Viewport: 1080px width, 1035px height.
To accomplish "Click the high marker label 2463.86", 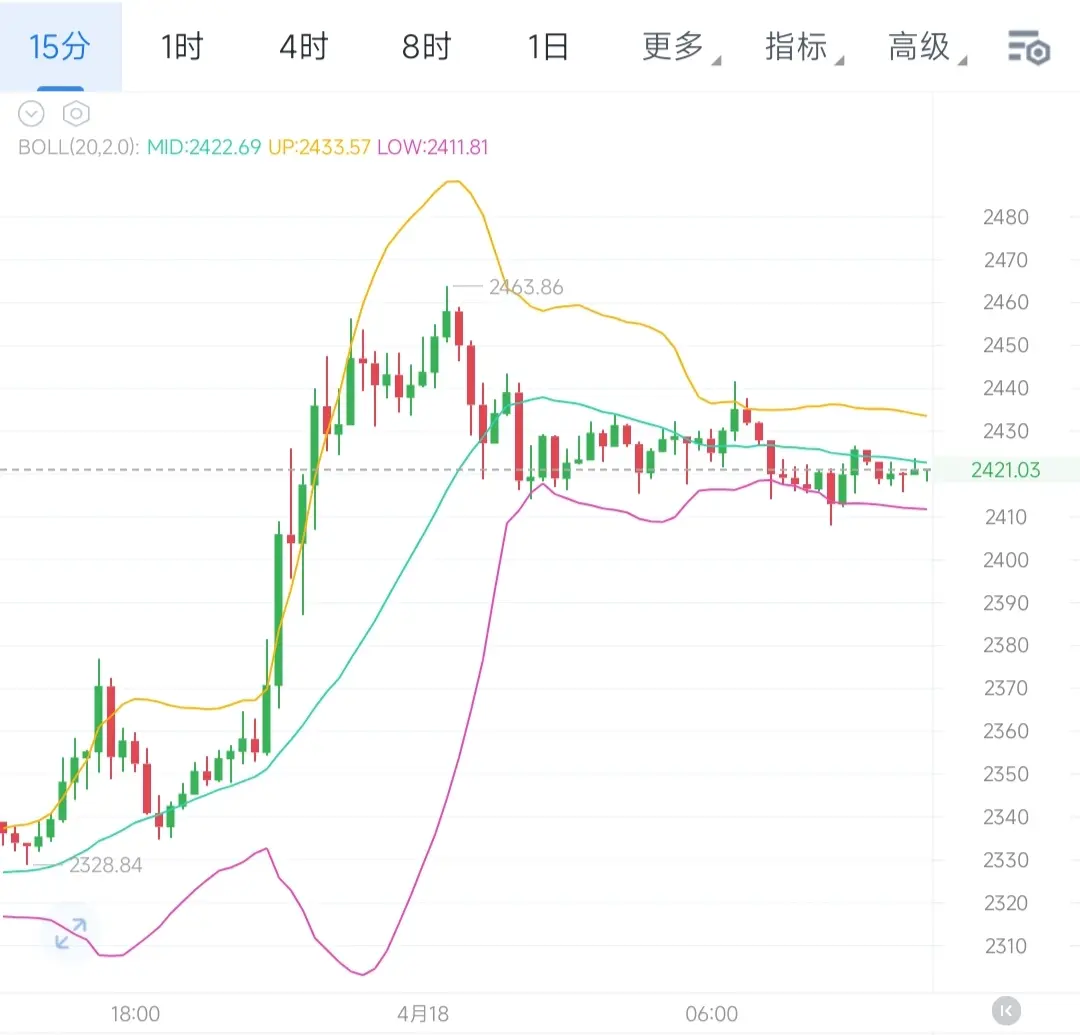I will (x=526, y=287).
